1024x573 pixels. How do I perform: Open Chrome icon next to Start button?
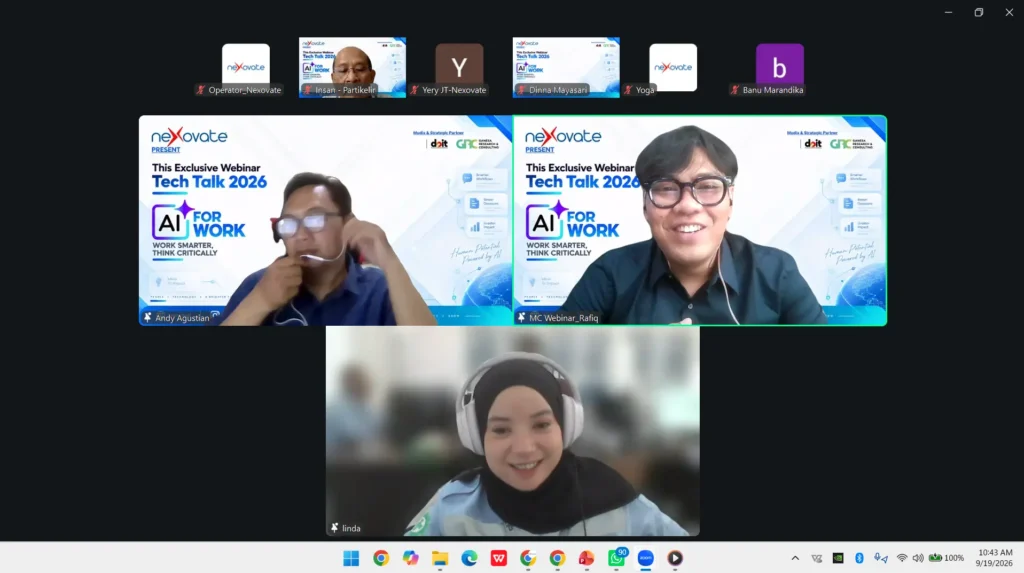pyautogui.click(x=381, y=558)
